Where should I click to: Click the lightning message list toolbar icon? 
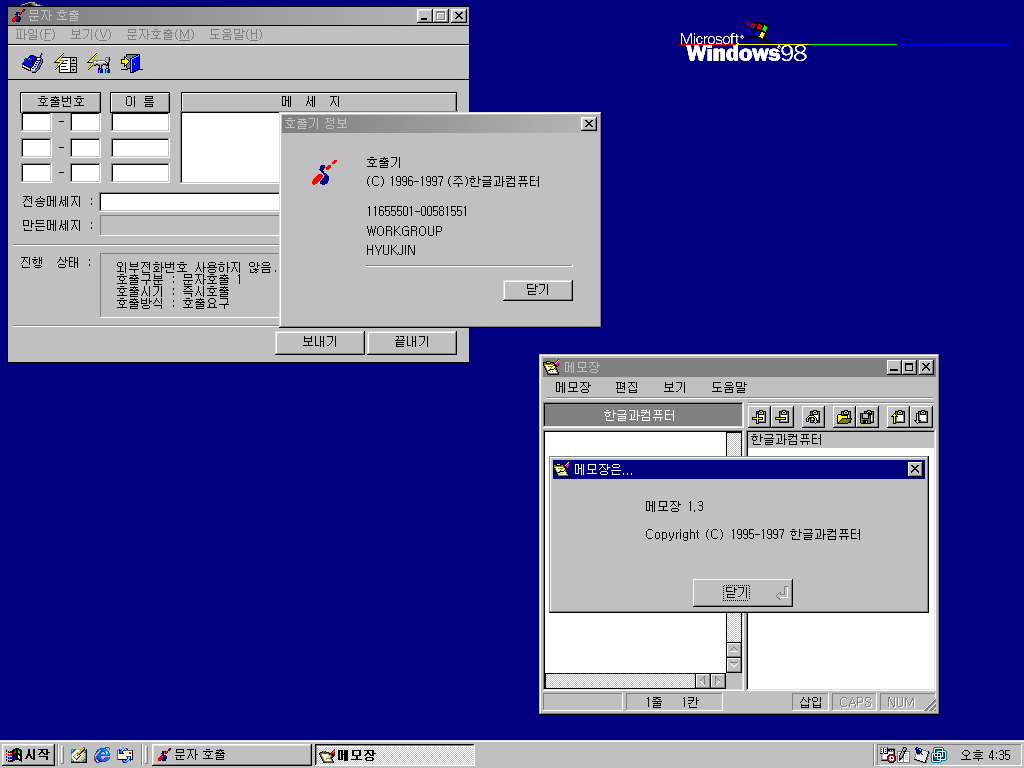[65, 63]
